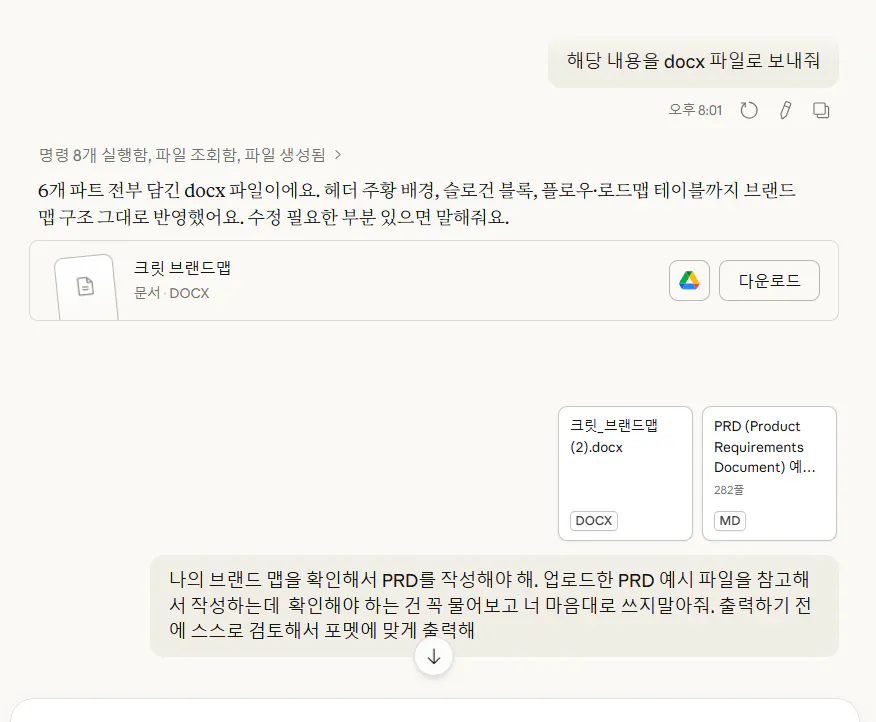Focus the chat message input box

click(435, 710)
